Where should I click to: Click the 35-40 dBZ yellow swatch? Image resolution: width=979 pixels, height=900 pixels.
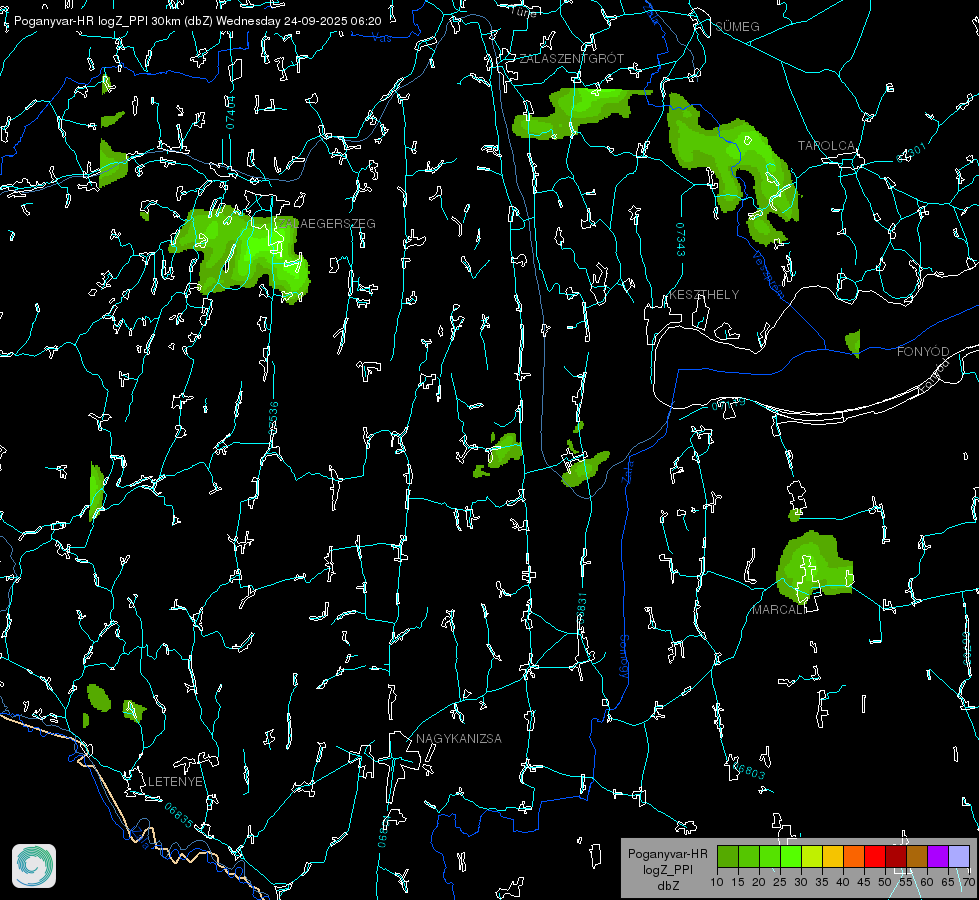click(x=833, y=856)
